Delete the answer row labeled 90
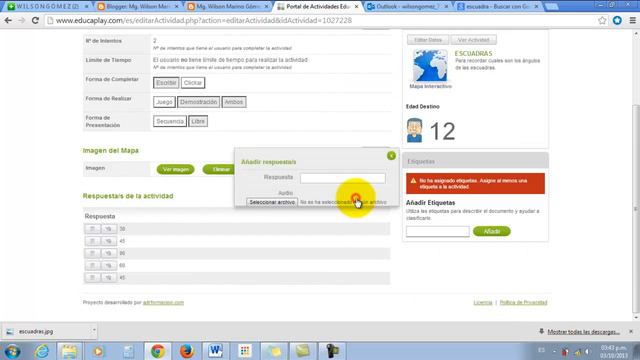Viewport: 640px width, 360px height. click(92, 253)
